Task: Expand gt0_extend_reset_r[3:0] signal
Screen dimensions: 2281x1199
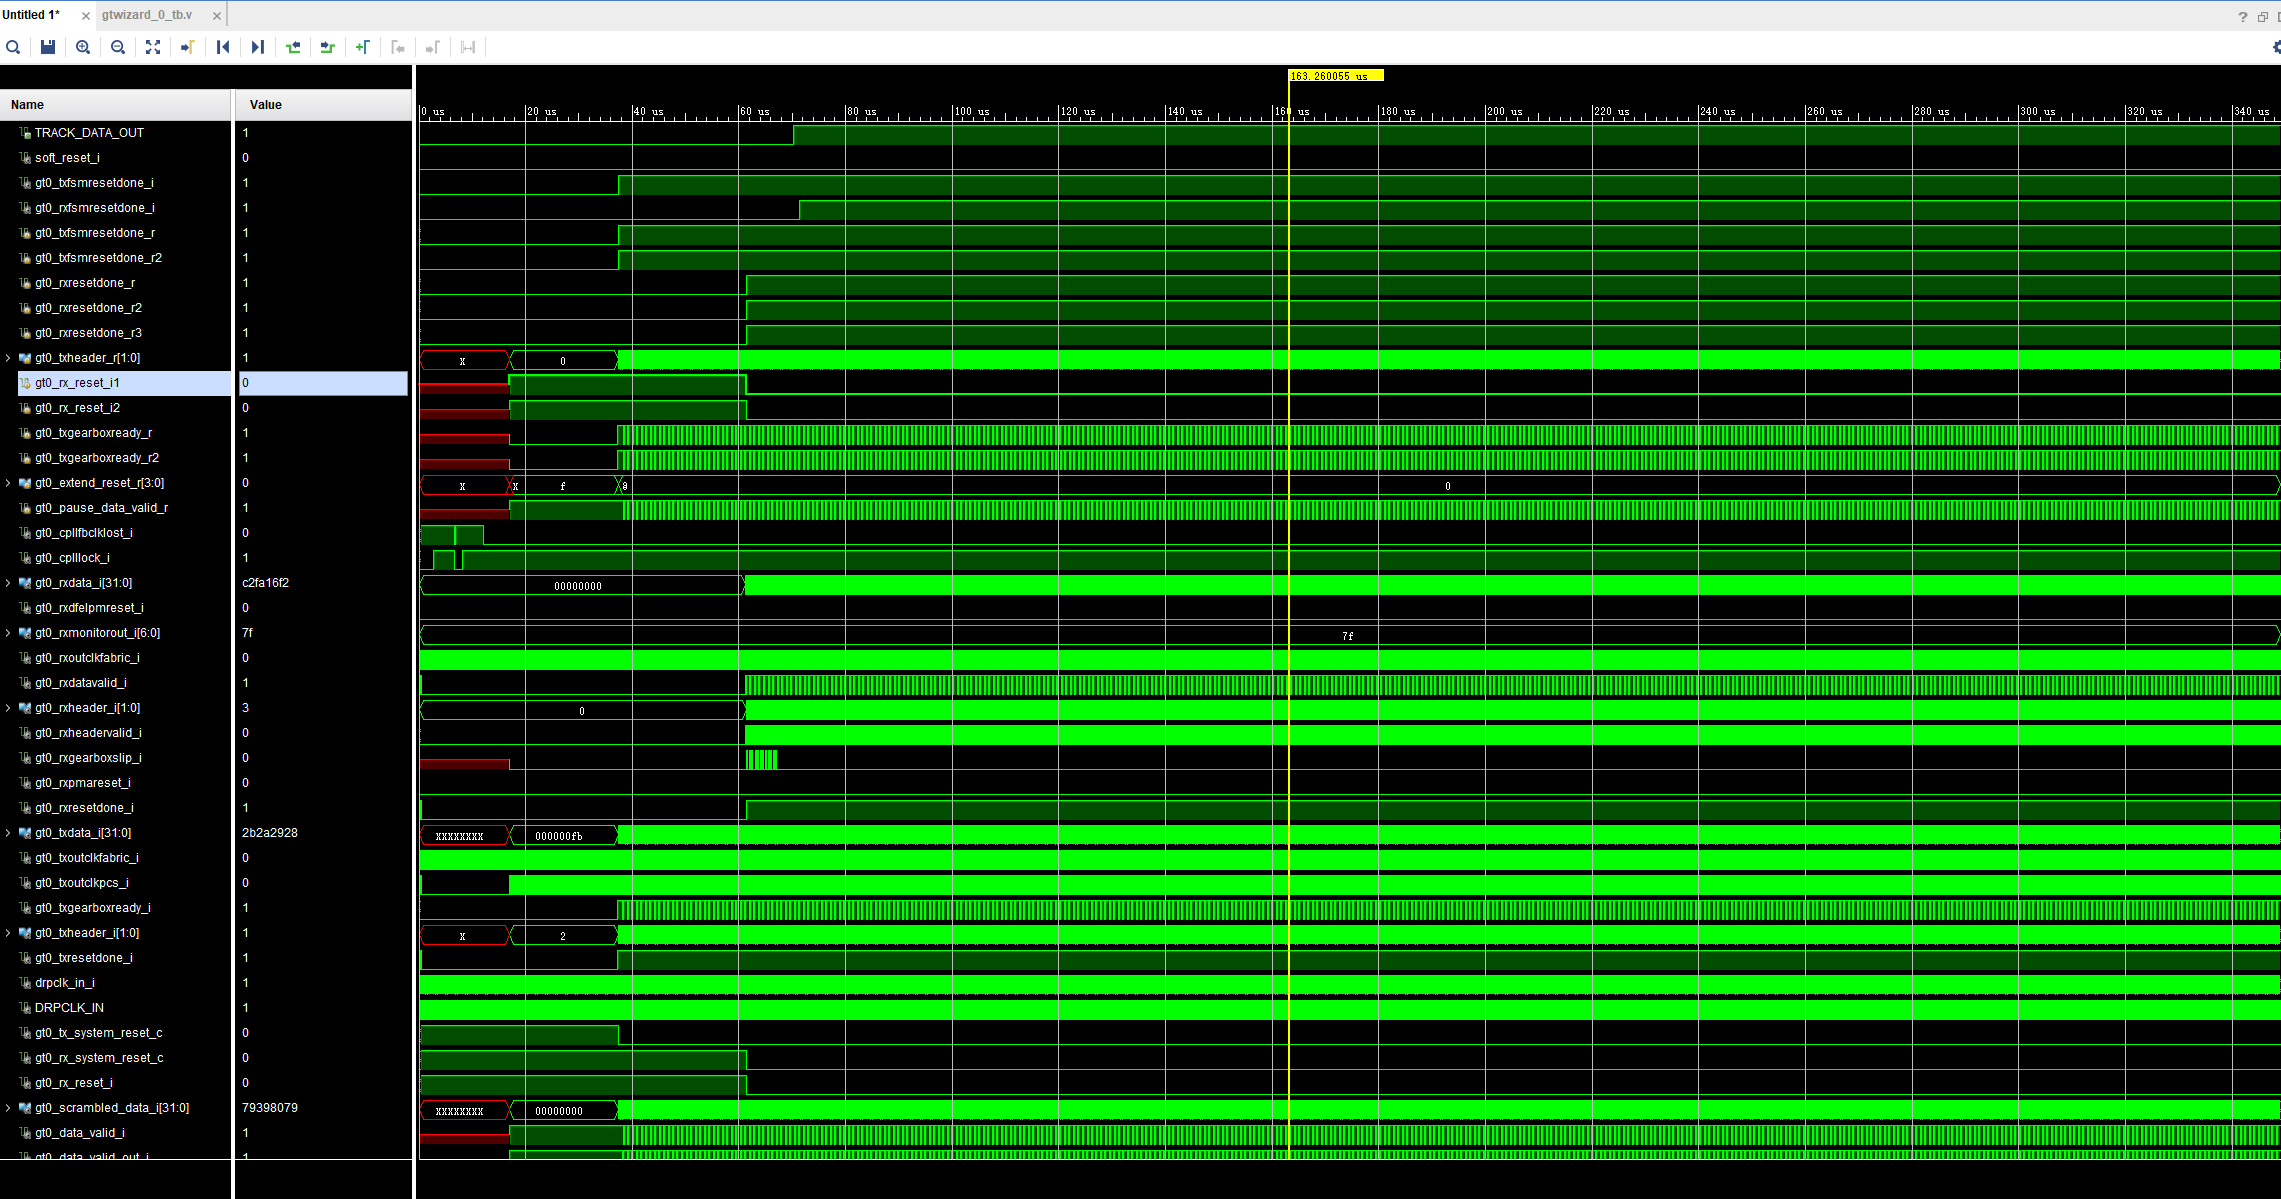Action: tap(8, 483)
